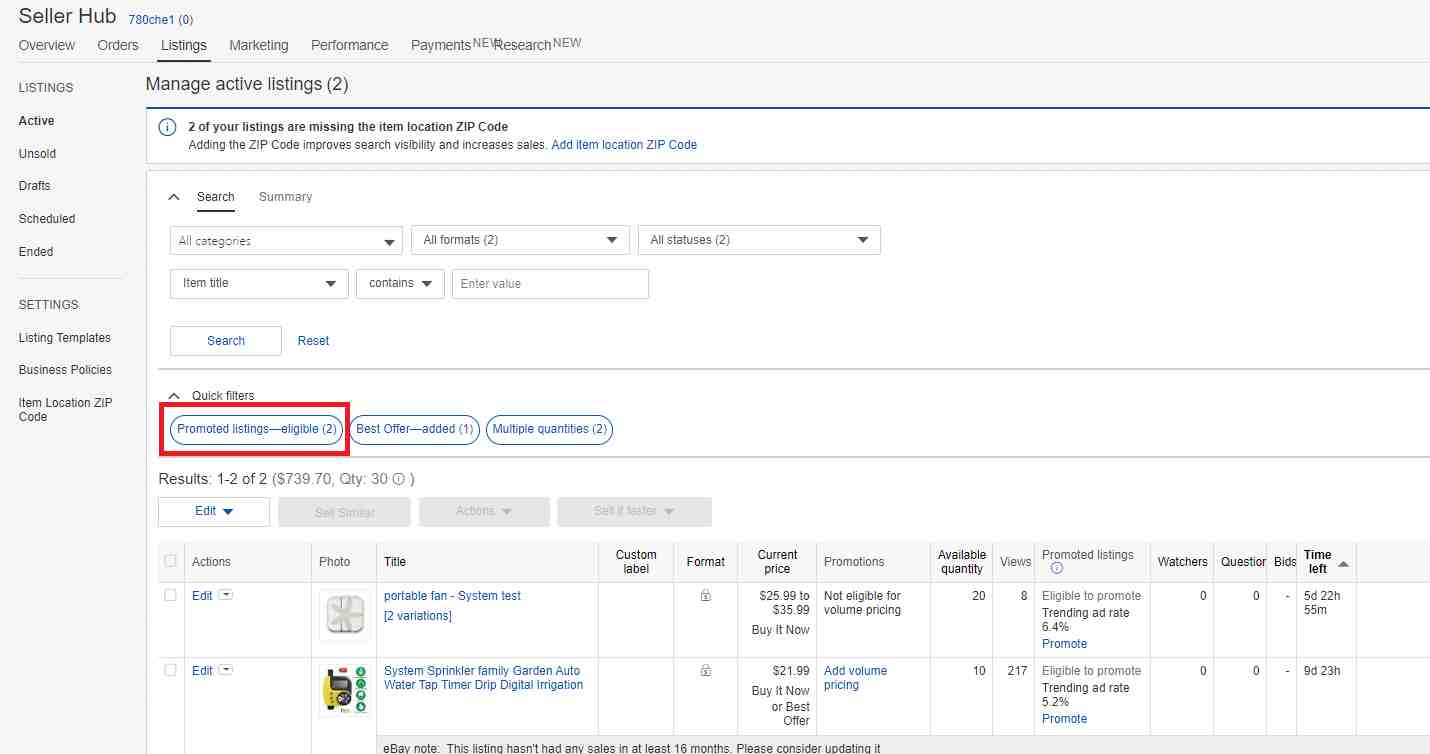Open Edit arrow menu for portable fan row
The height and width of the screenshot is (754, 1430).
(226, 595)
